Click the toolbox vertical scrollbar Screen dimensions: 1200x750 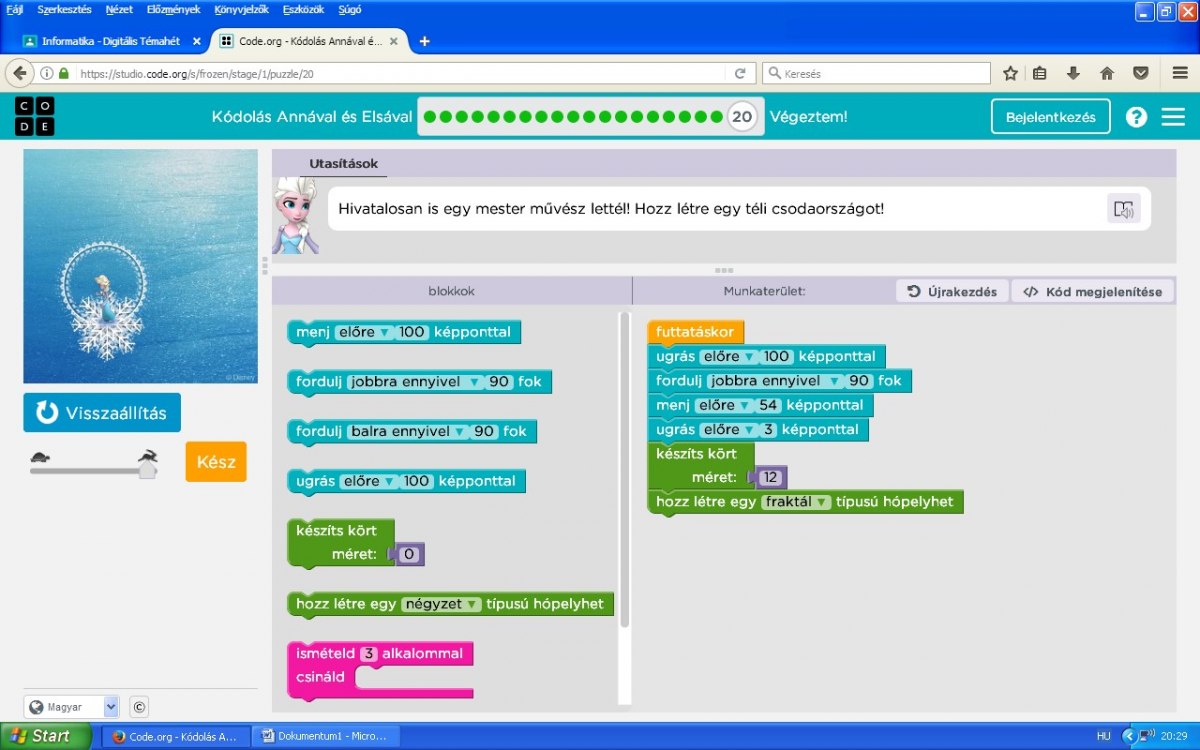click(625, 470)
